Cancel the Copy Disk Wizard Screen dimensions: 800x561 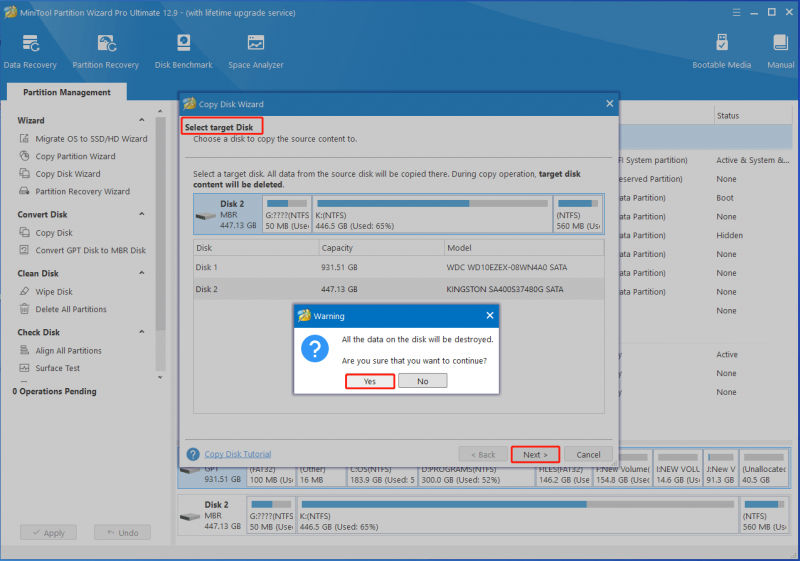[x=588, y=454]
